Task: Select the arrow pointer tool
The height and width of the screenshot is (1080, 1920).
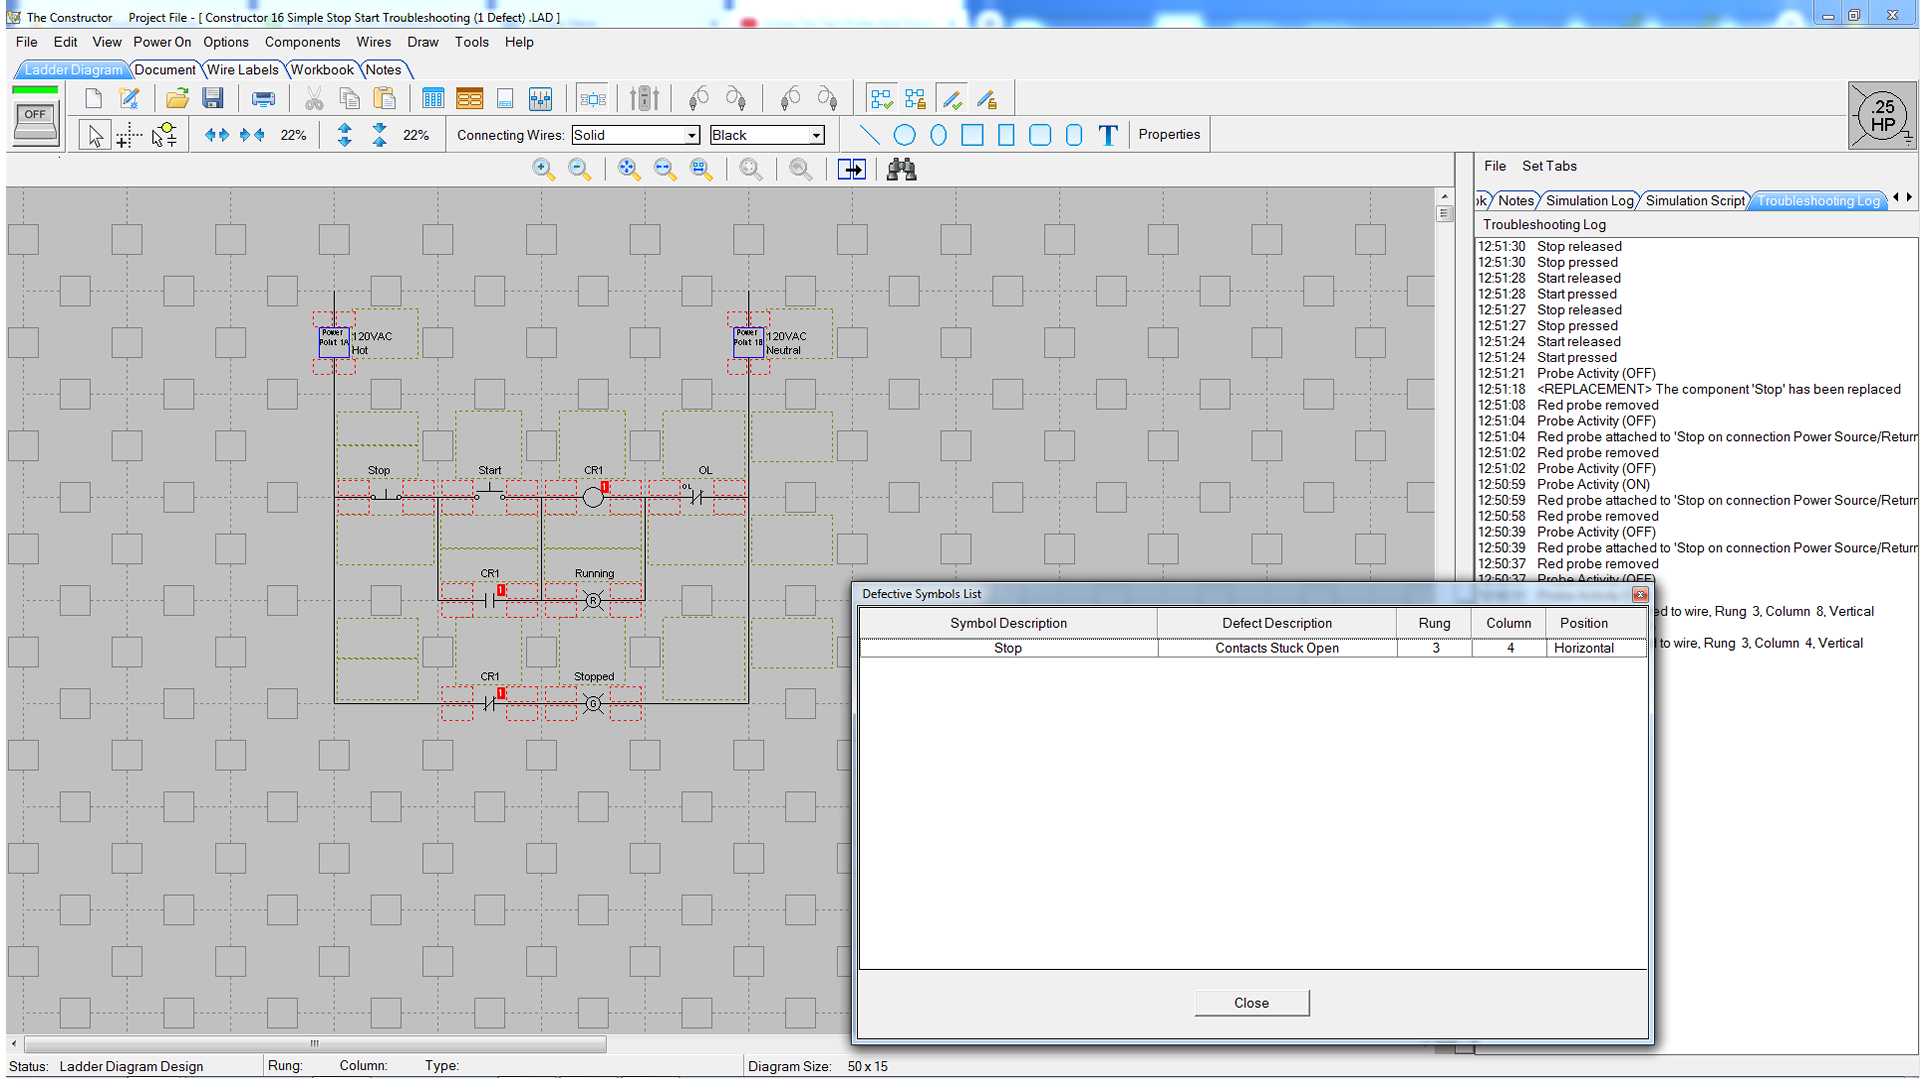Action: pos(94,135)
